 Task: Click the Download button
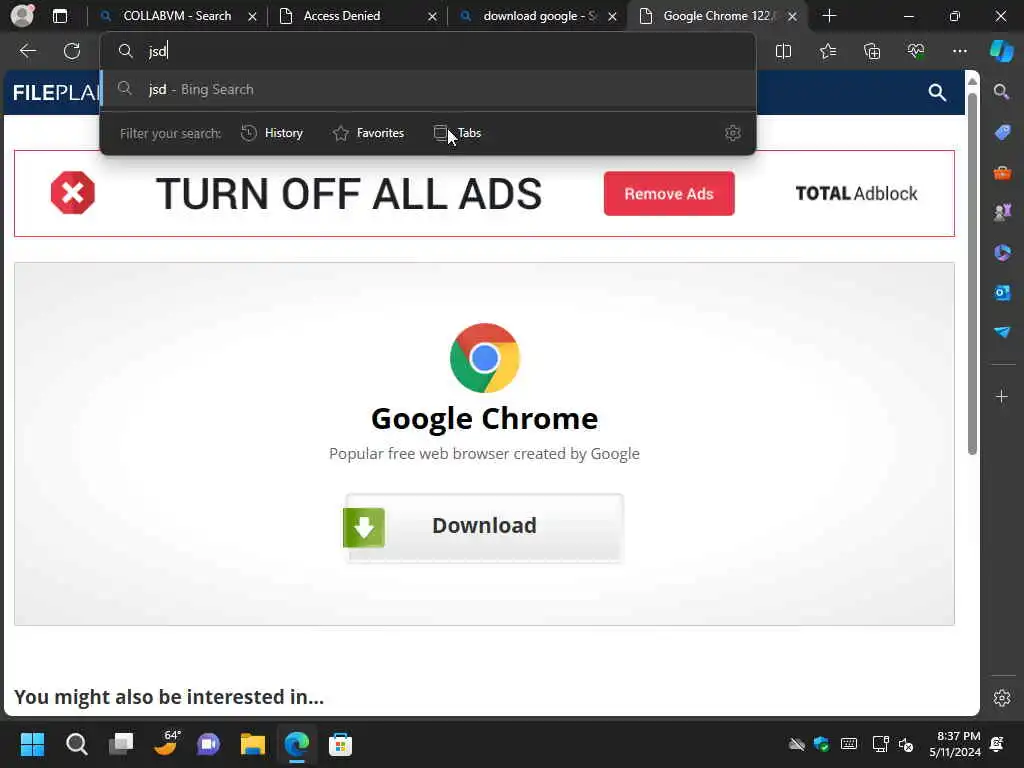(x=484, y=527)
